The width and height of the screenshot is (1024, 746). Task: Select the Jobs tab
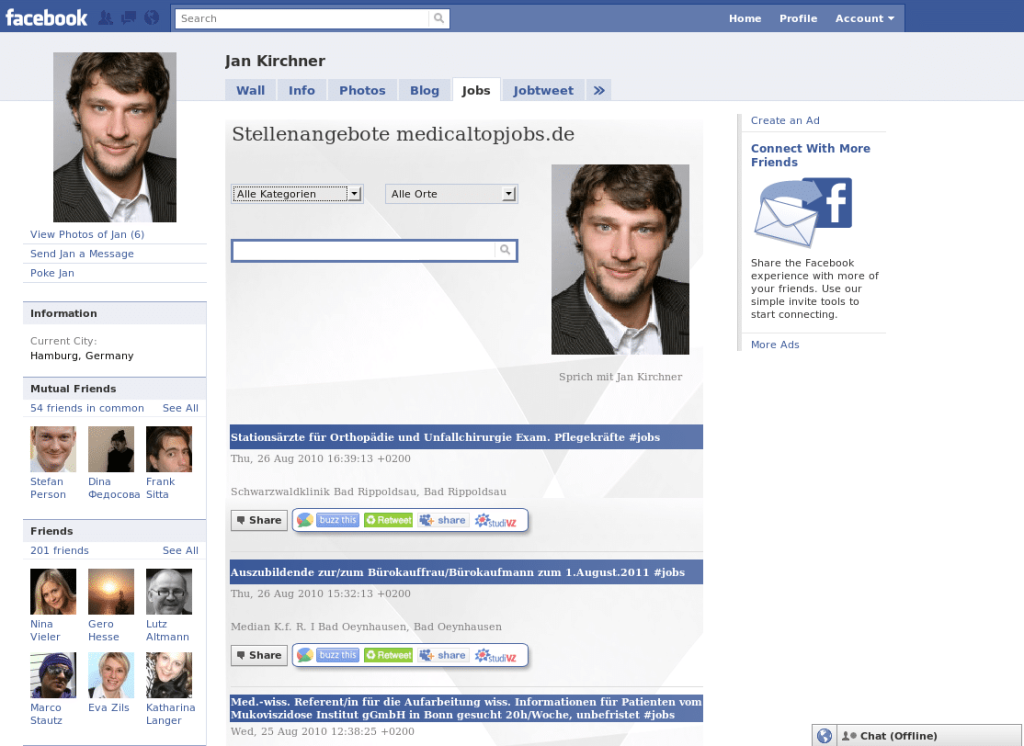coord(476,90)
